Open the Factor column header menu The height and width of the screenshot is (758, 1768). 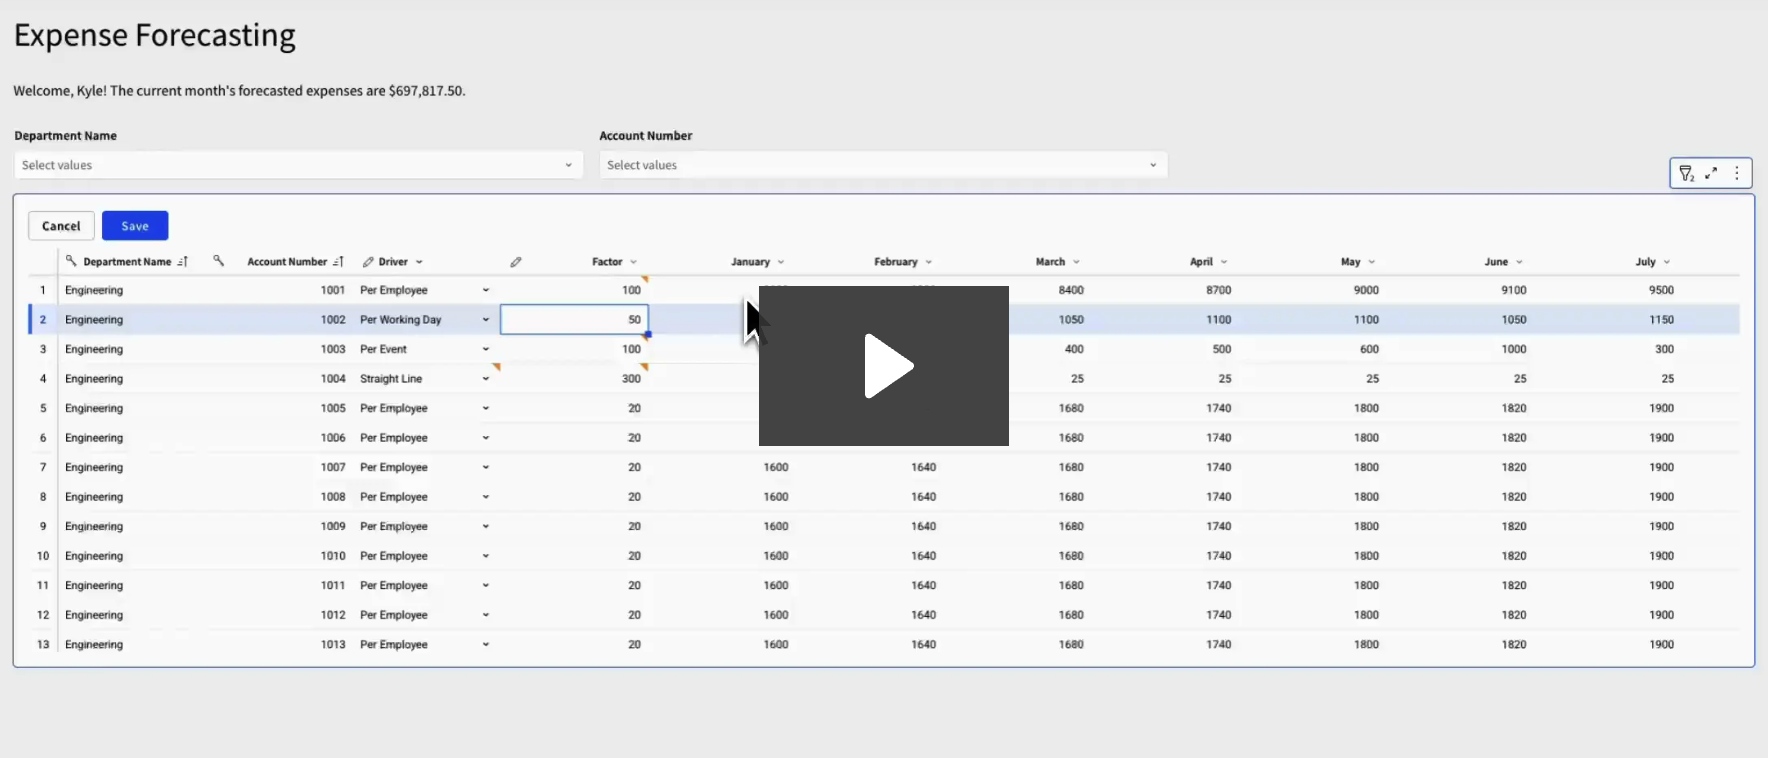pos(633,262)
